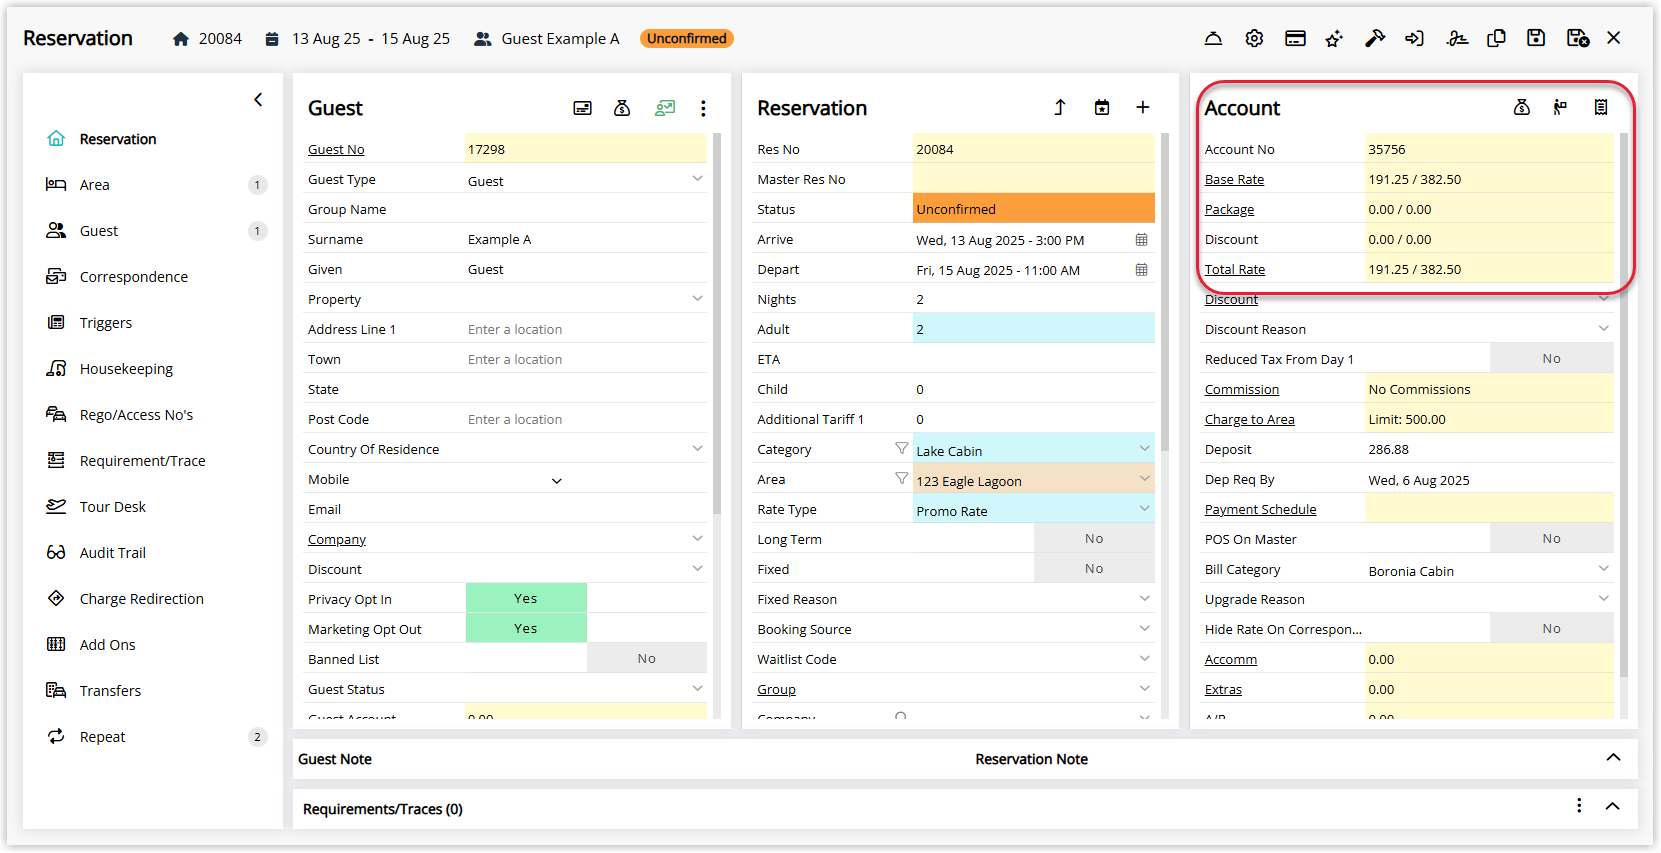This screenshot has width=1661, height=853.
Task: Click the Charge to Area link
Action: point(1250,420)
